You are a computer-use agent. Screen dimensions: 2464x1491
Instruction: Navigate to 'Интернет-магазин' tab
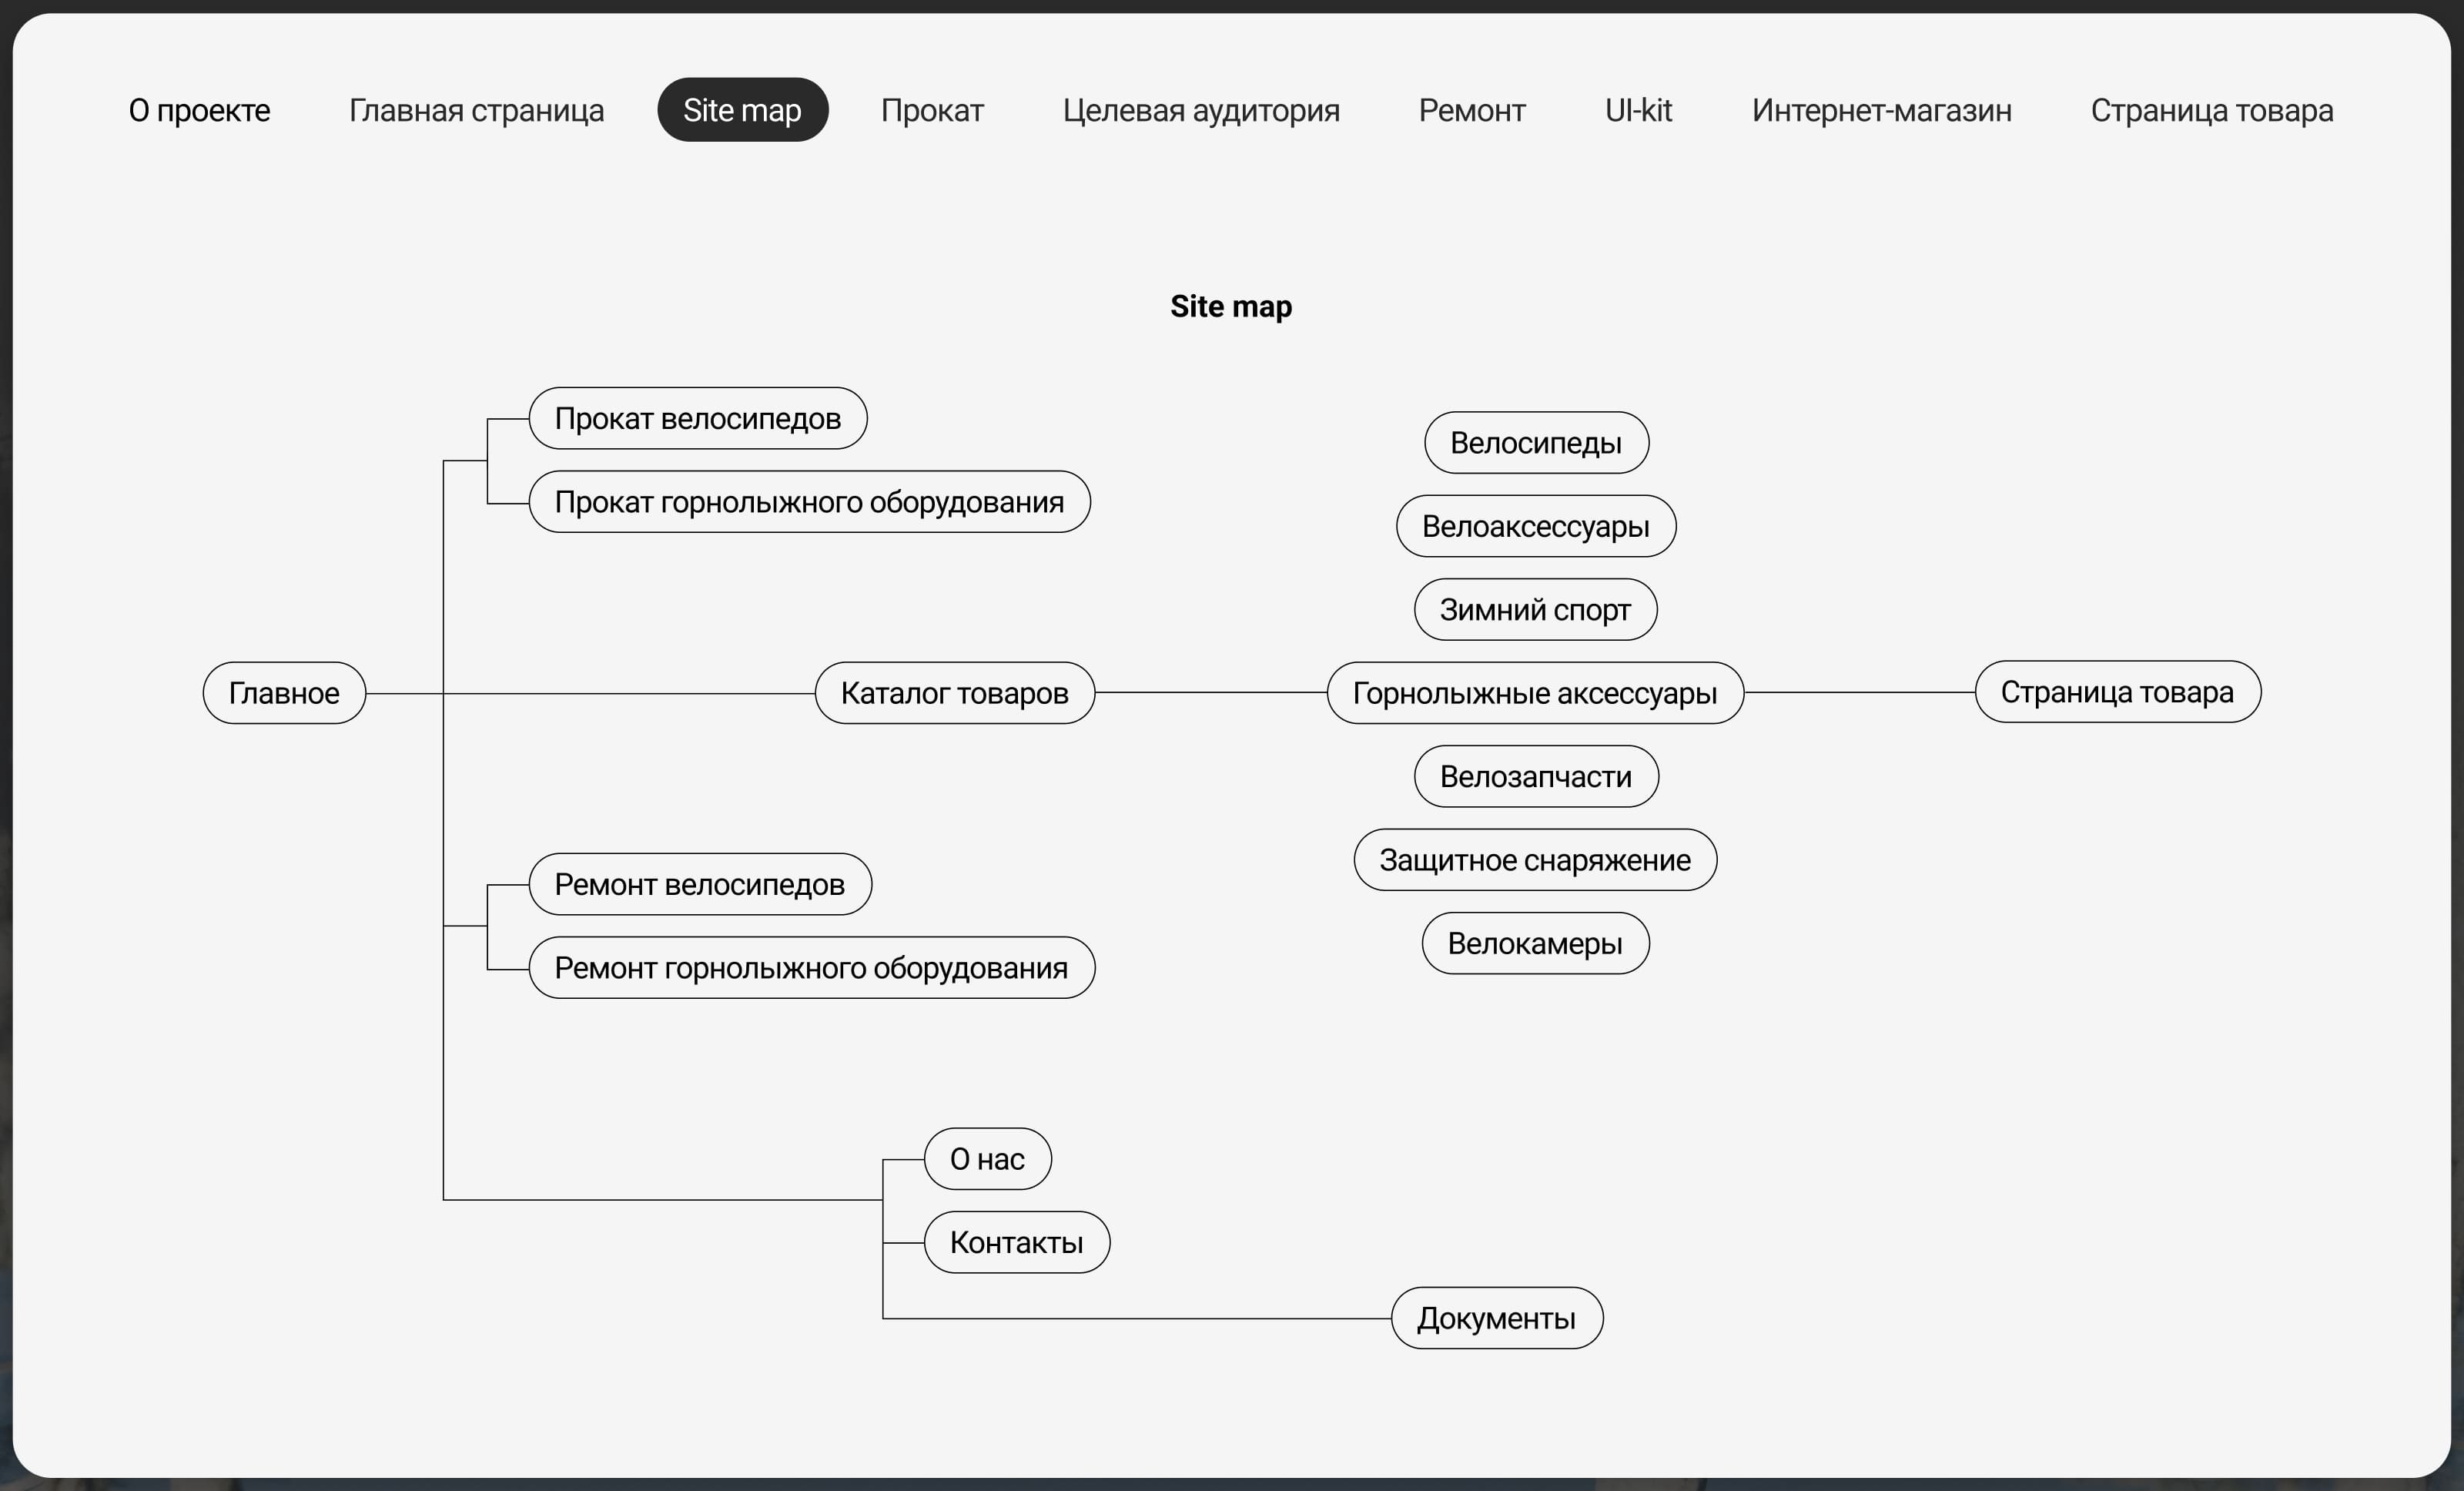pos(1881,110)
